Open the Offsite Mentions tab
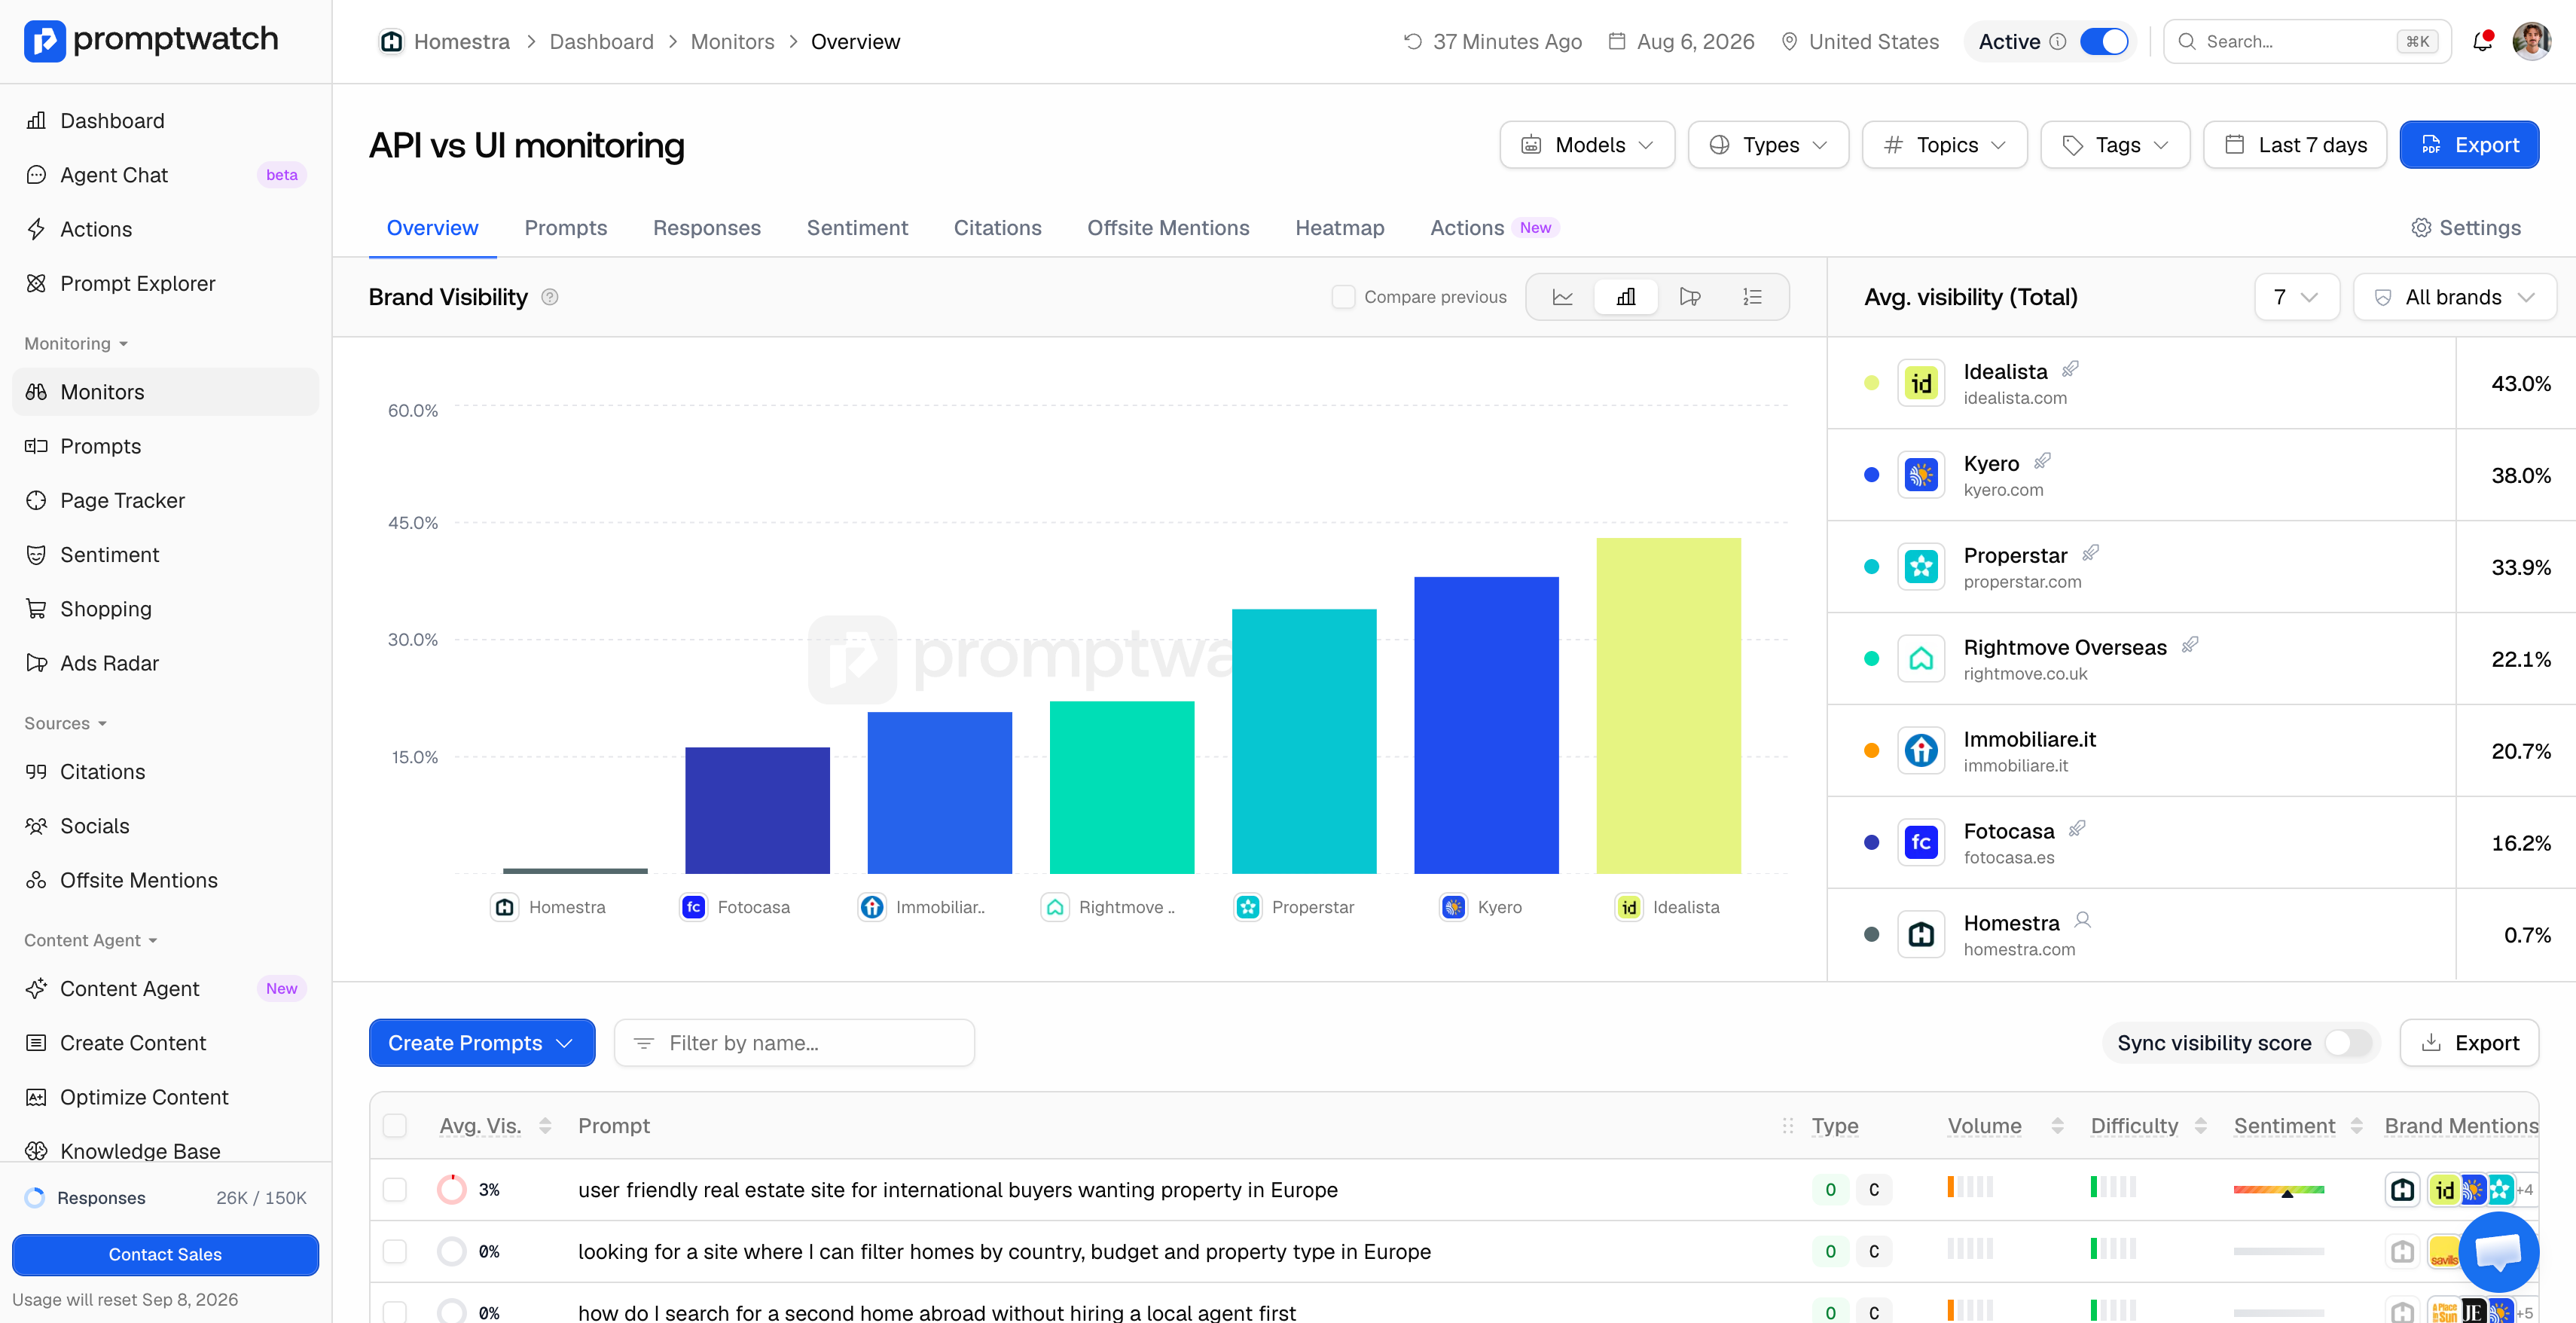This screenshot has height=1323, width=2576. pyautogui.click(x=1168, y=228)
